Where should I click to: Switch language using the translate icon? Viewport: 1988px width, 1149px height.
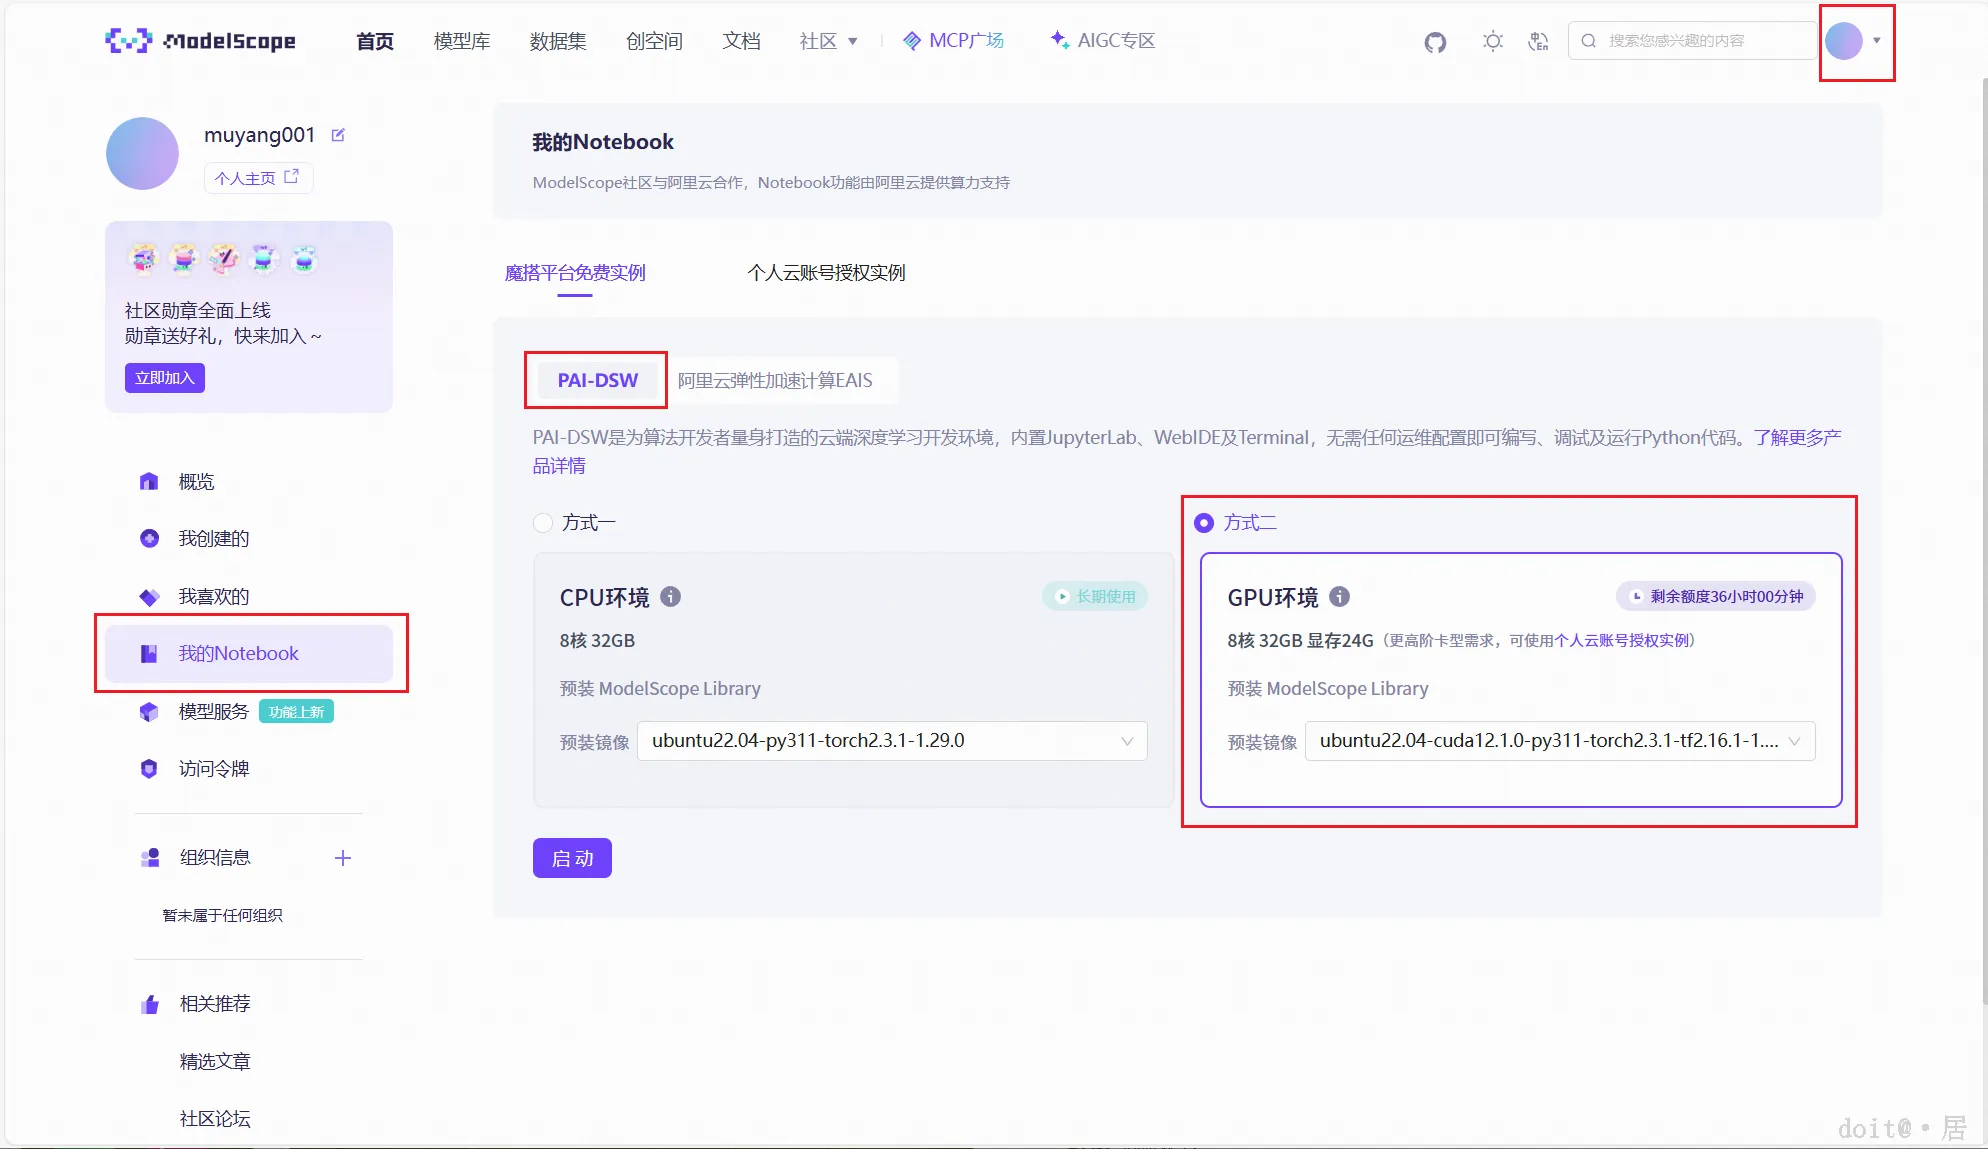click(x=1538, y=41)
